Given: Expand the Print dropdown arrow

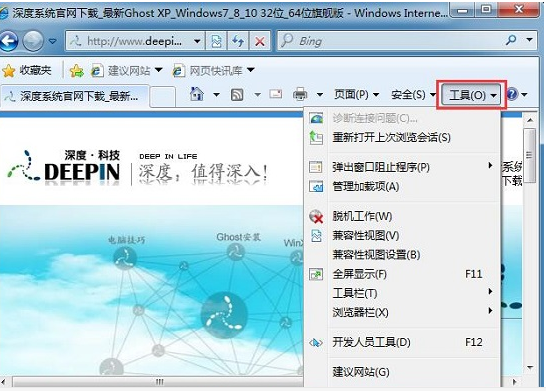Looking at the screenshot, I should [x=320, y=94].
